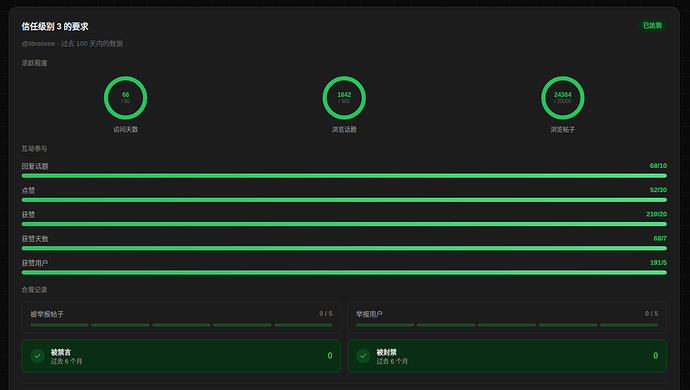This screenshot has width=690, height=390.
Task: Click the 210/20 value
Action: pyautogui.click(x=656, y=214)
